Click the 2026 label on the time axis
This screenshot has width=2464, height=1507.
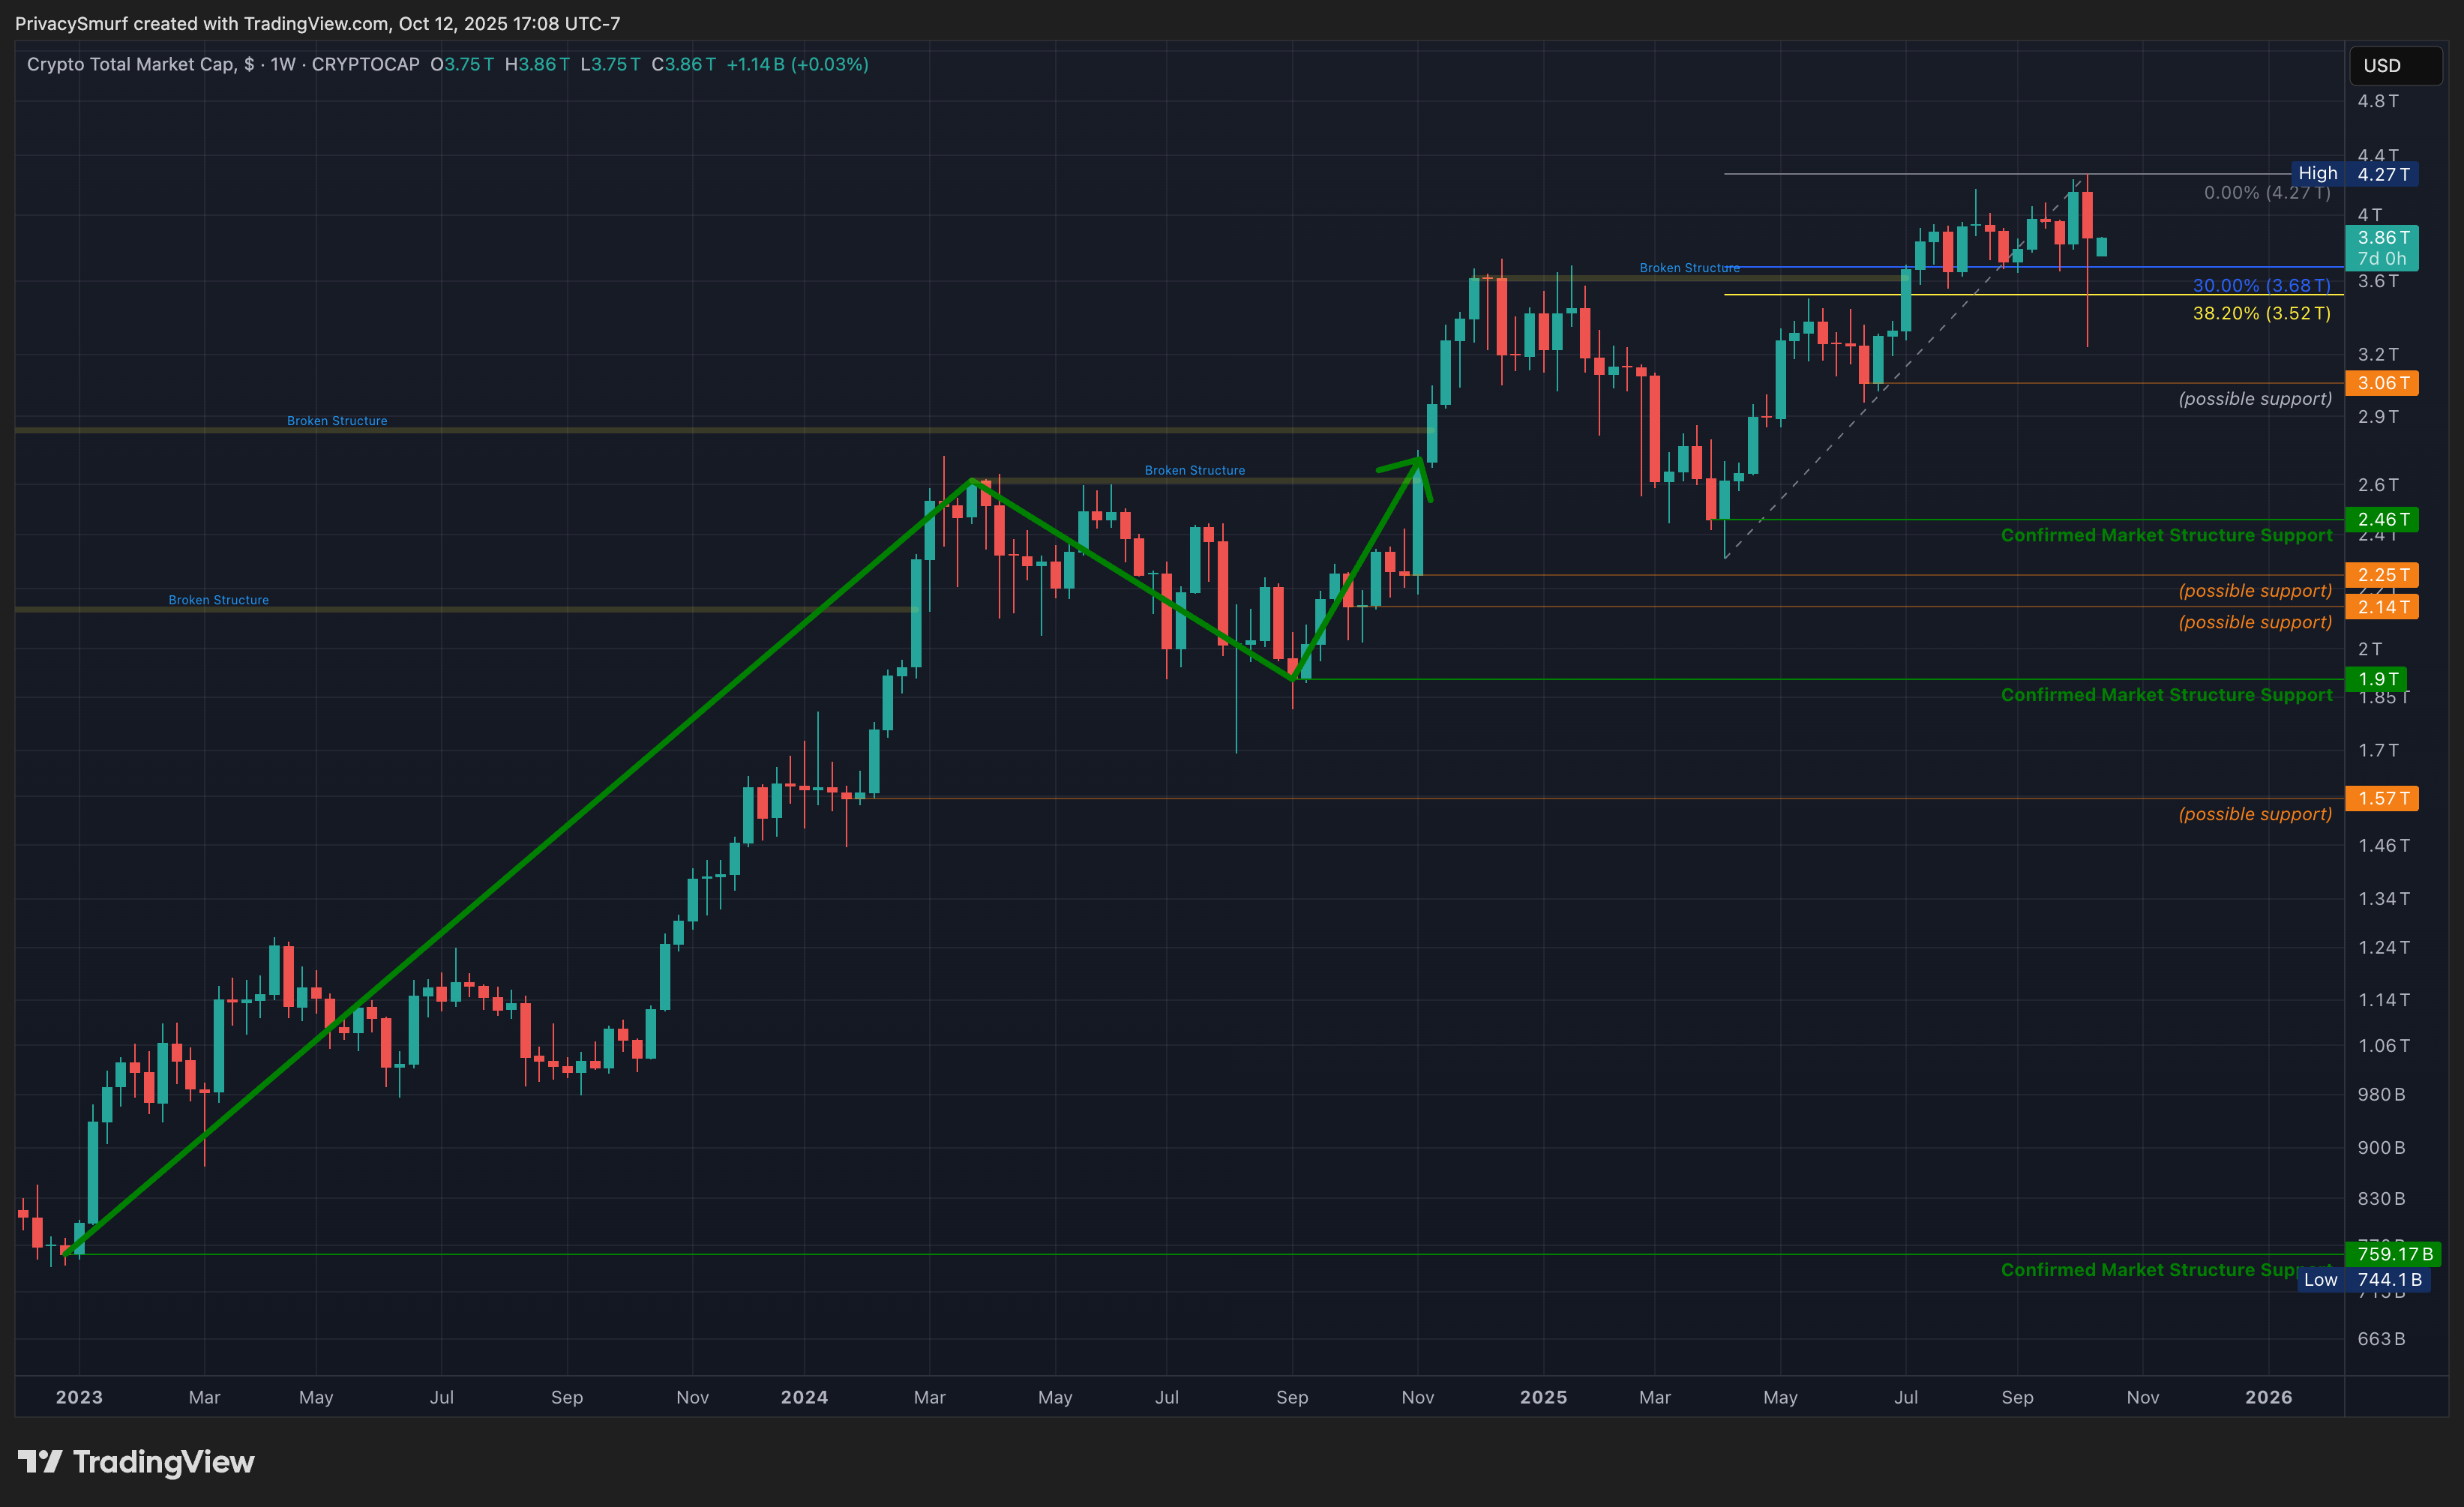[2268, 1397]
